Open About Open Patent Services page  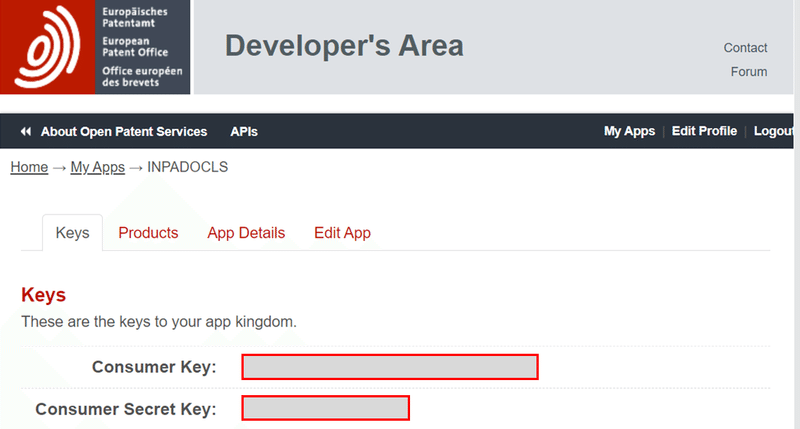tap(124, 132)
